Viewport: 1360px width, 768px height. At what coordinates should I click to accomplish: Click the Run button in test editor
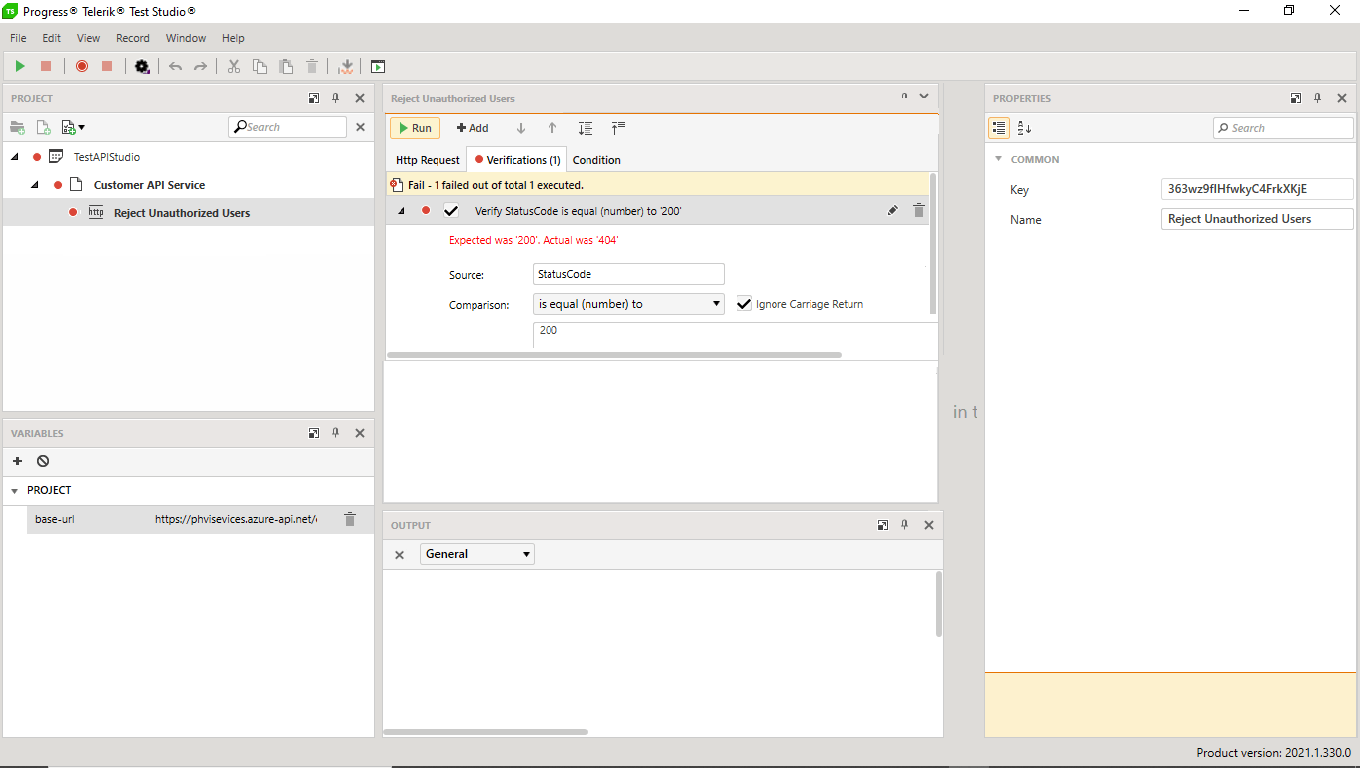tap(415, 128)
